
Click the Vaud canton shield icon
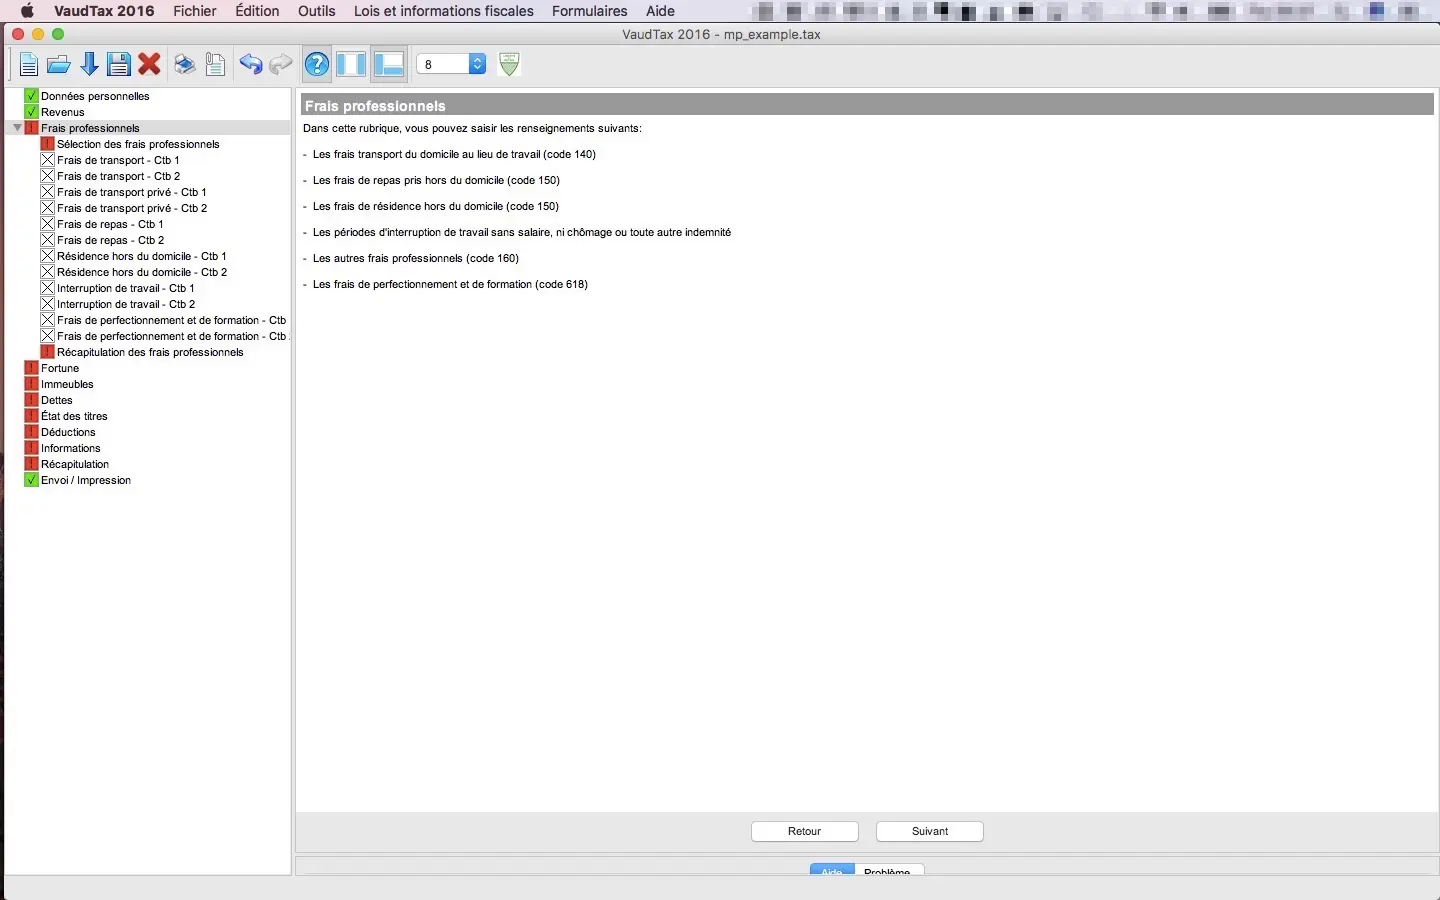[x=509, y=65]
